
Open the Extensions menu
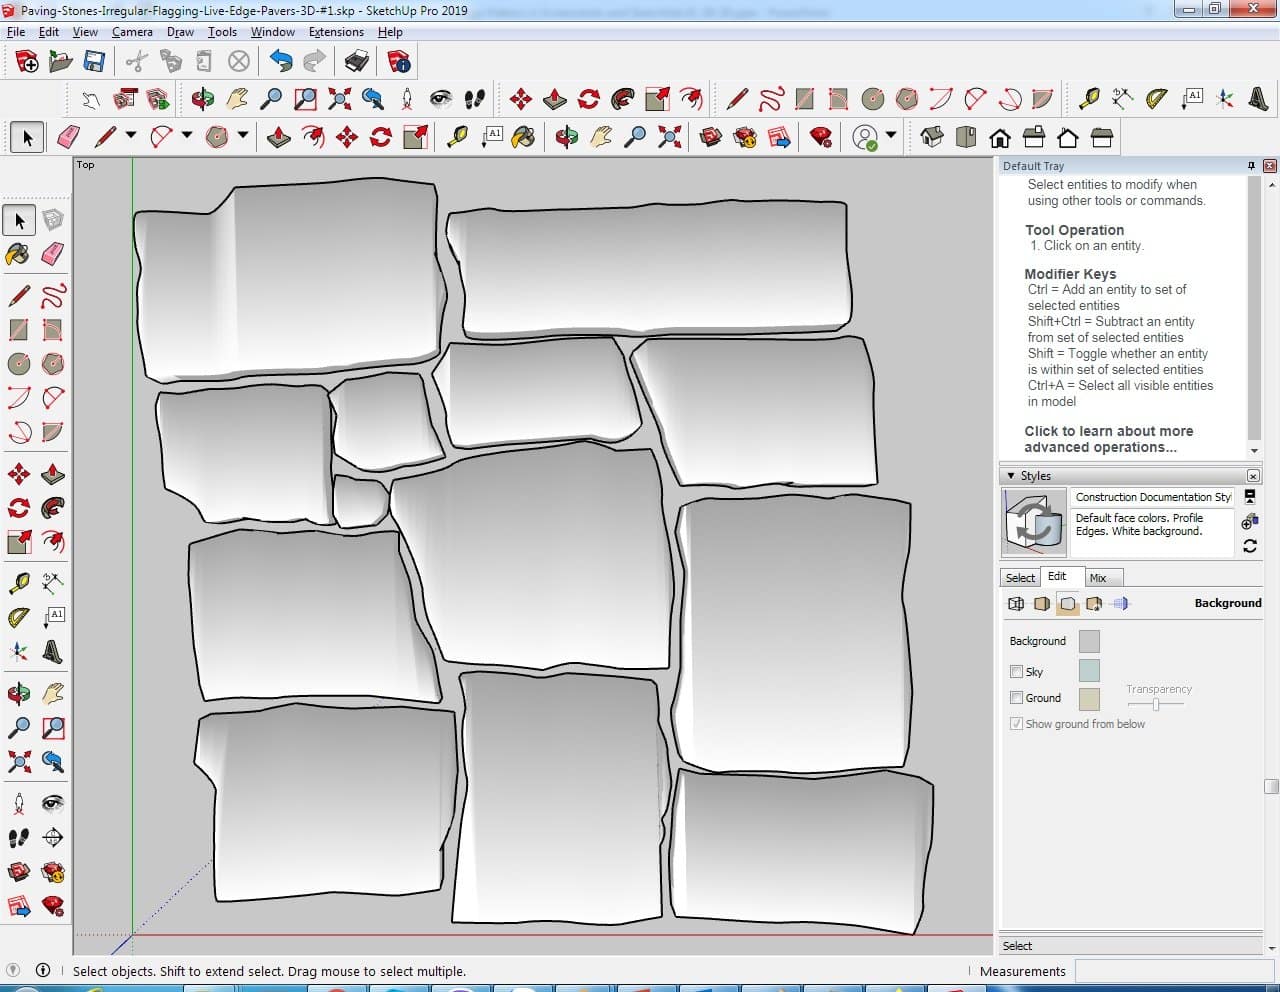coord(335,32)
